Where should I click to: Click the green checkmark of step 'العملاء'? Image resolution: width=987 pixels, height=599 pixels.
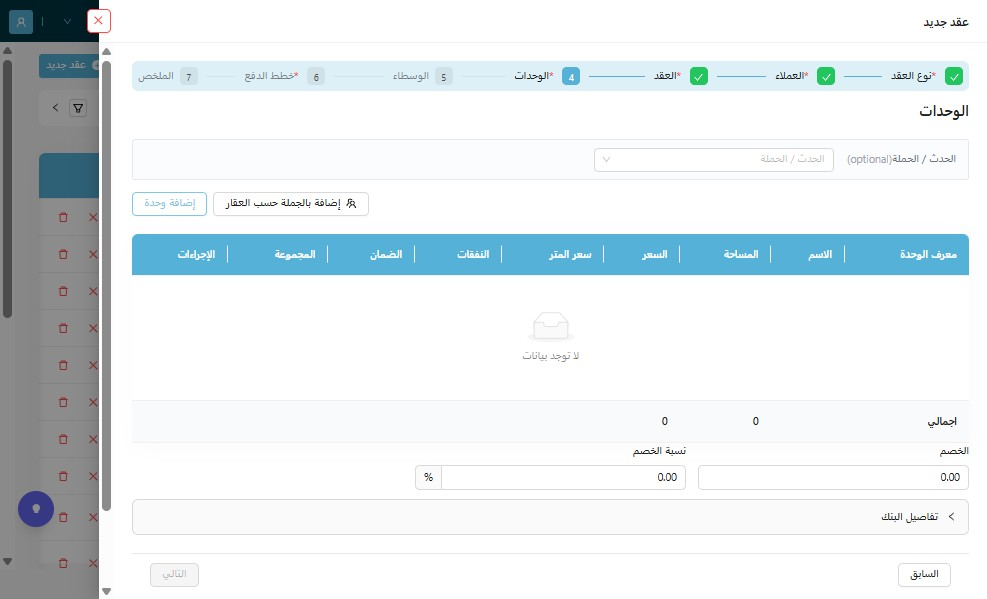tap(826, 77)
